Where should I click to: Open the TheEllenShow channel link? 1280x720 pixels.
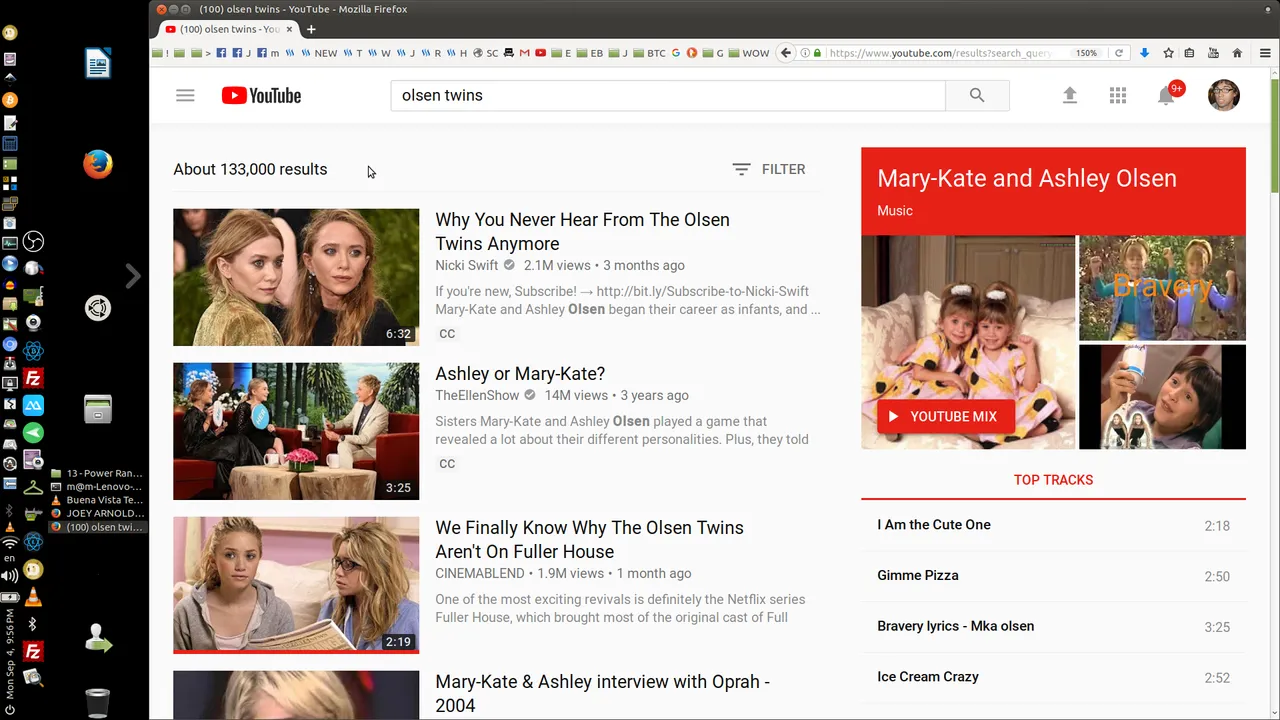[x=477, y=395]
